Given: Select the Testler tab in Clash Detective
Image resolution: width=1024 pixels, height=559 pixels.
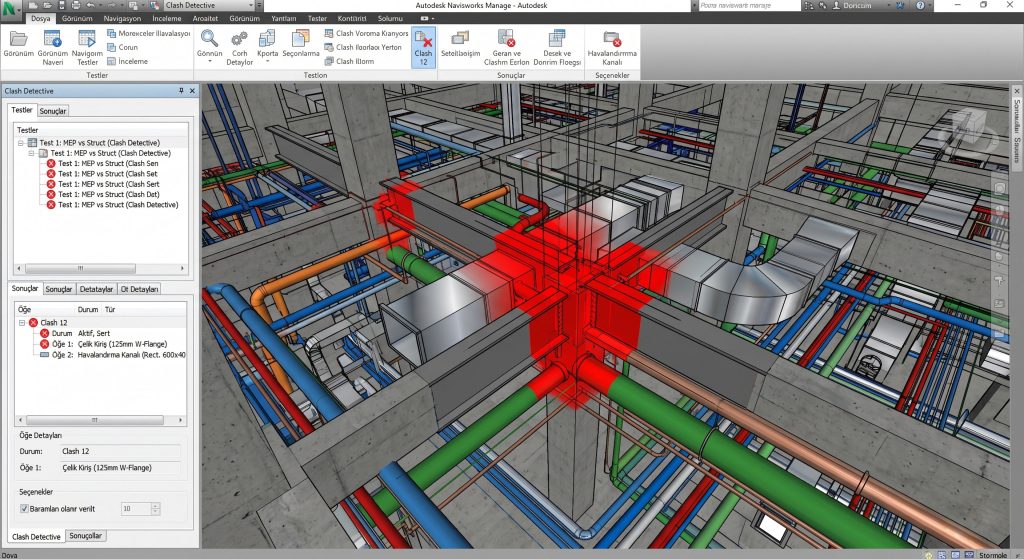Looking at the screenshot, I should point(22,110).
